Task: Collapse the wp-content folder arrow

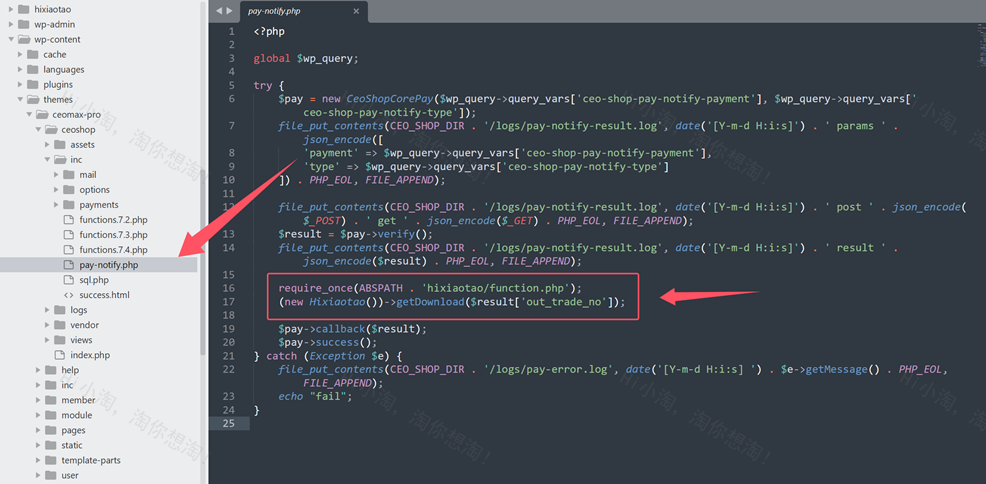Action: (11, 40)
